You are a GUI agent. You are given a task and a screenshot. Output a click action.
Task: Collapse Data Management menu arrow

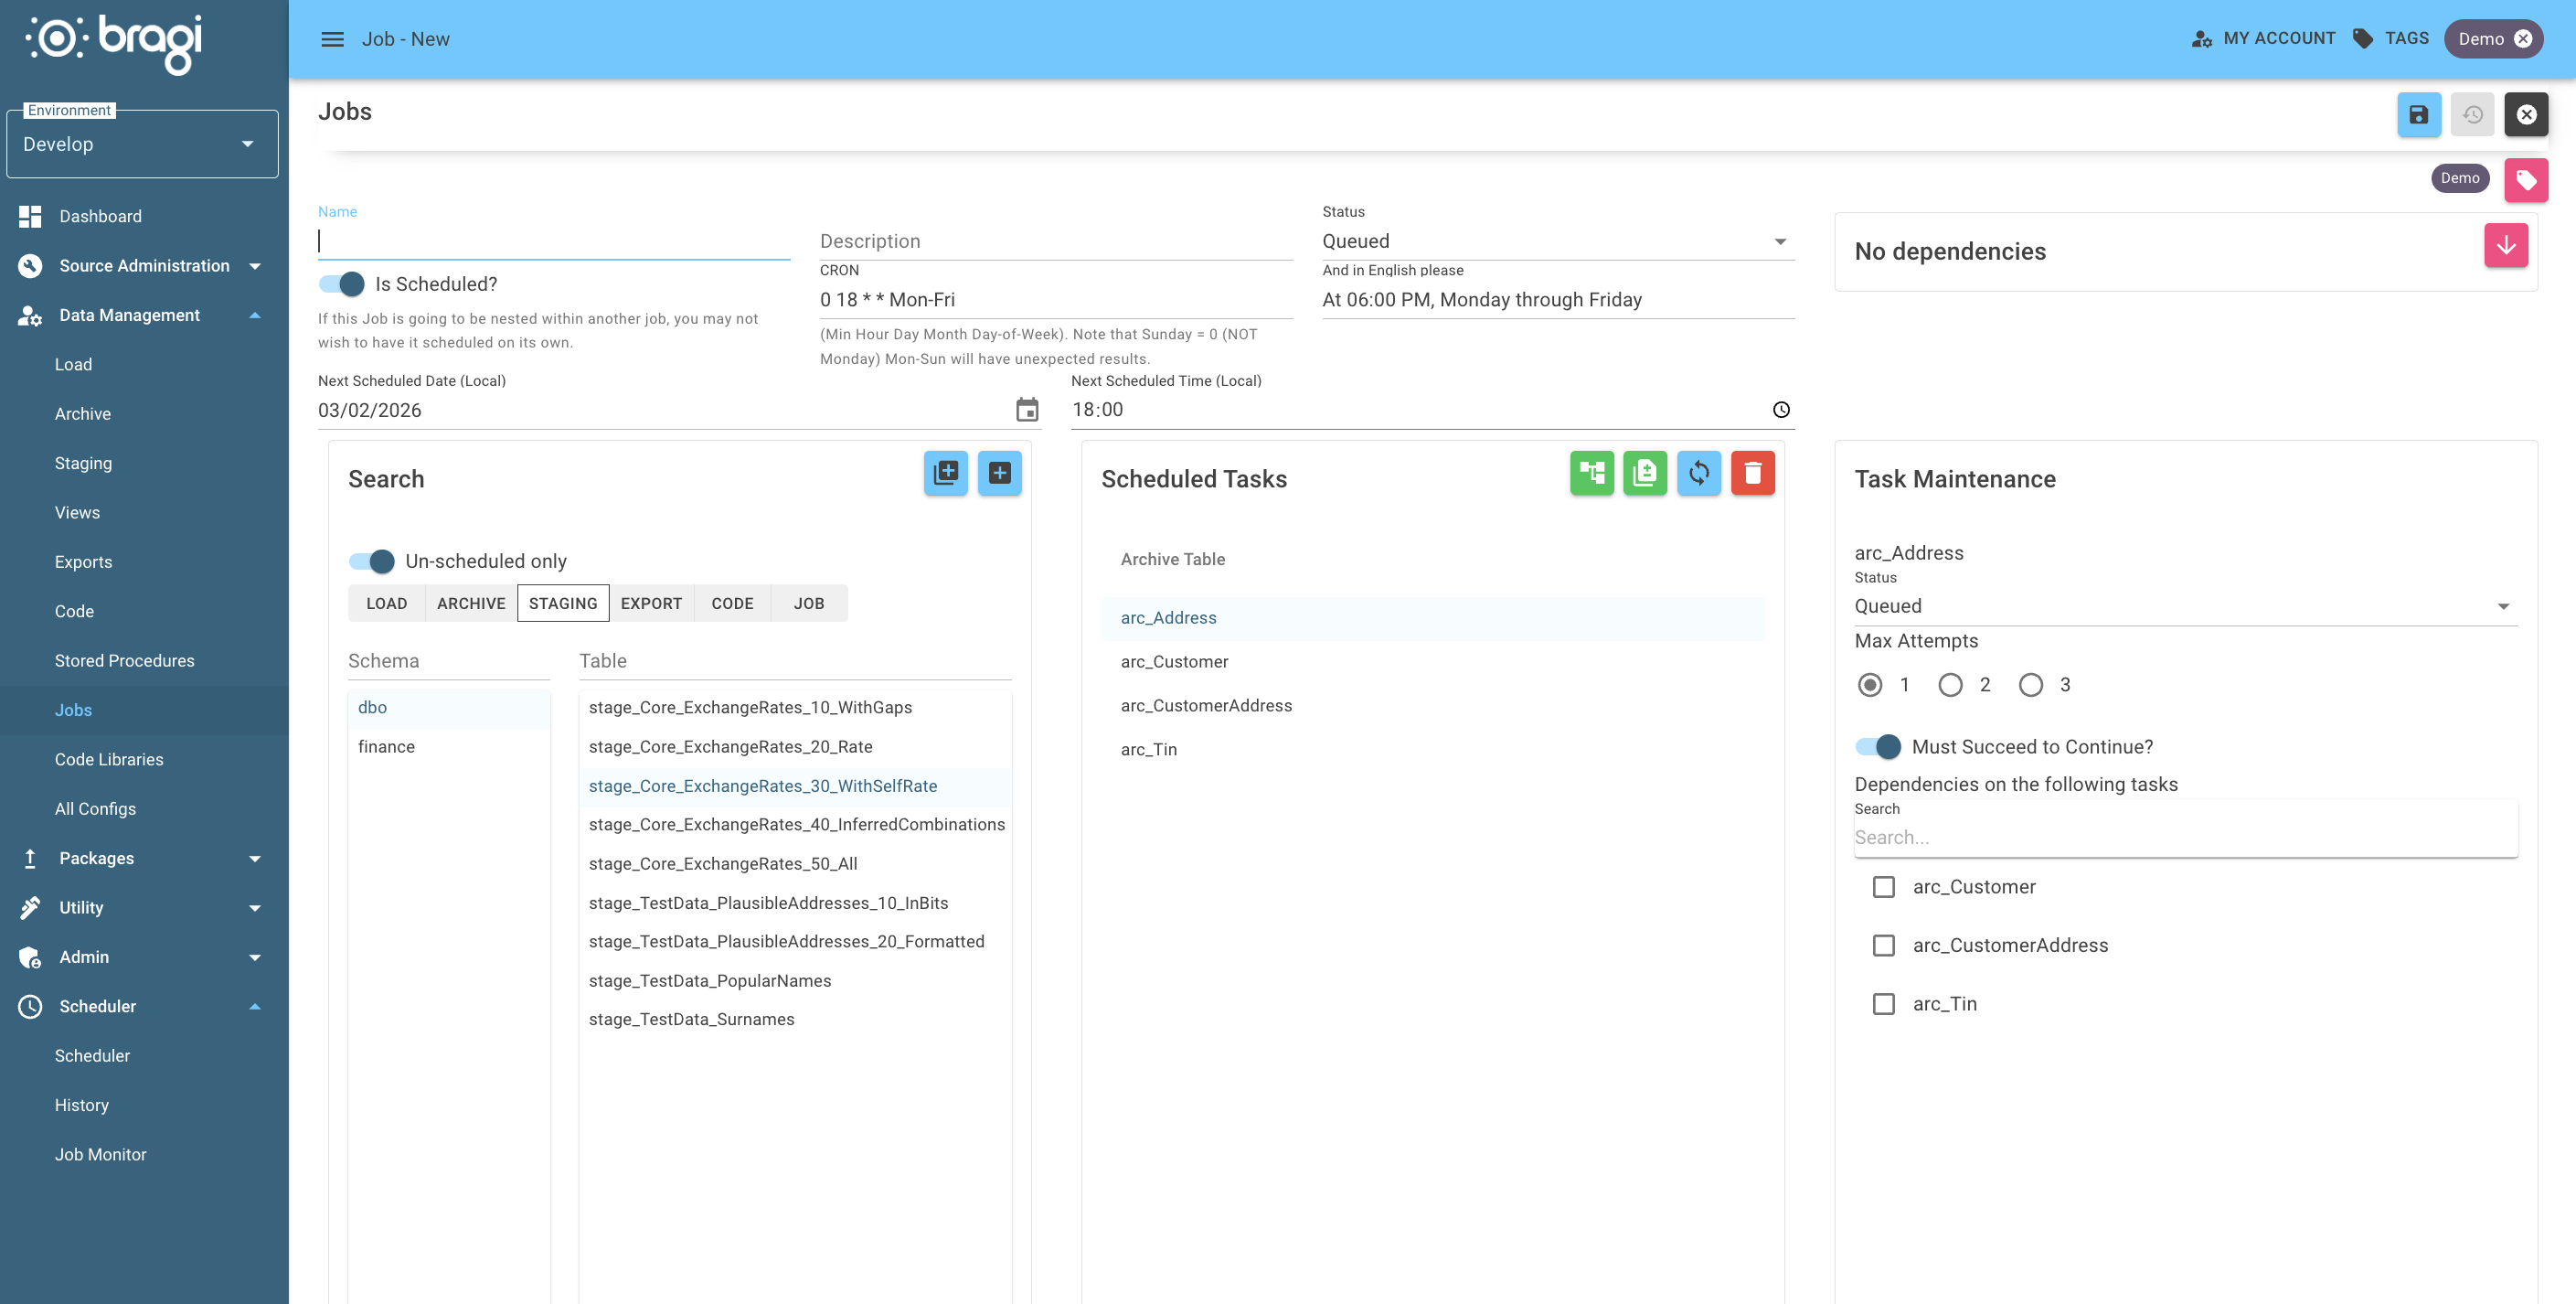pyautogui.click(x=255, y=315)
